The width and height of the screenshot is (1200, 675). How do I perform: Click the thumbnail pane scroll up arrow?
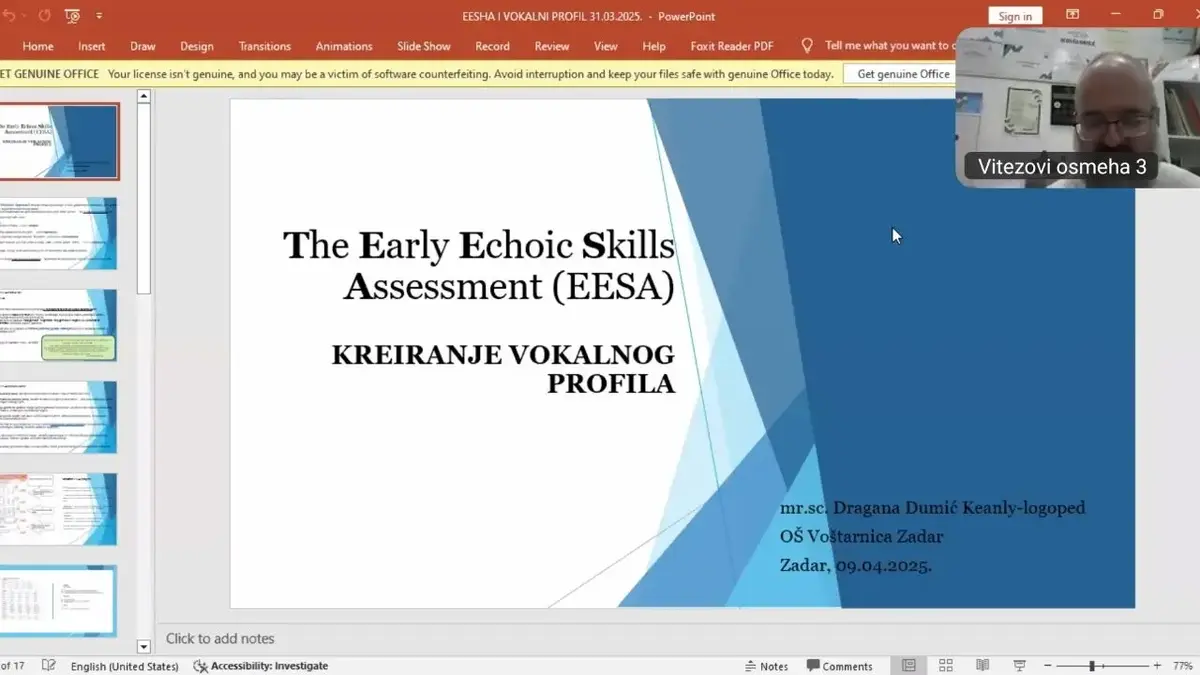point(143,96)
